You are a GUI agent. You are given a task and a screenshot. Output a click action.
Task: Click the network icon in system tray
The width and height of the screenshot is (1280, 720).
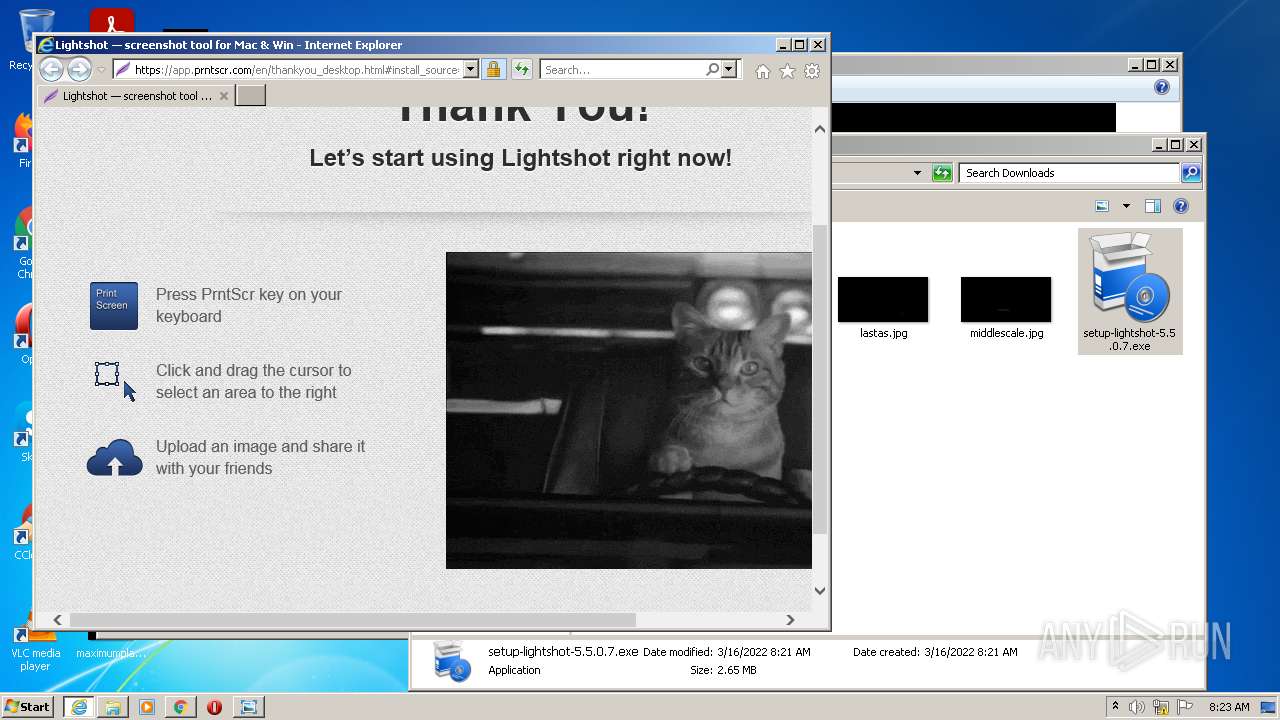[1161, 707]
